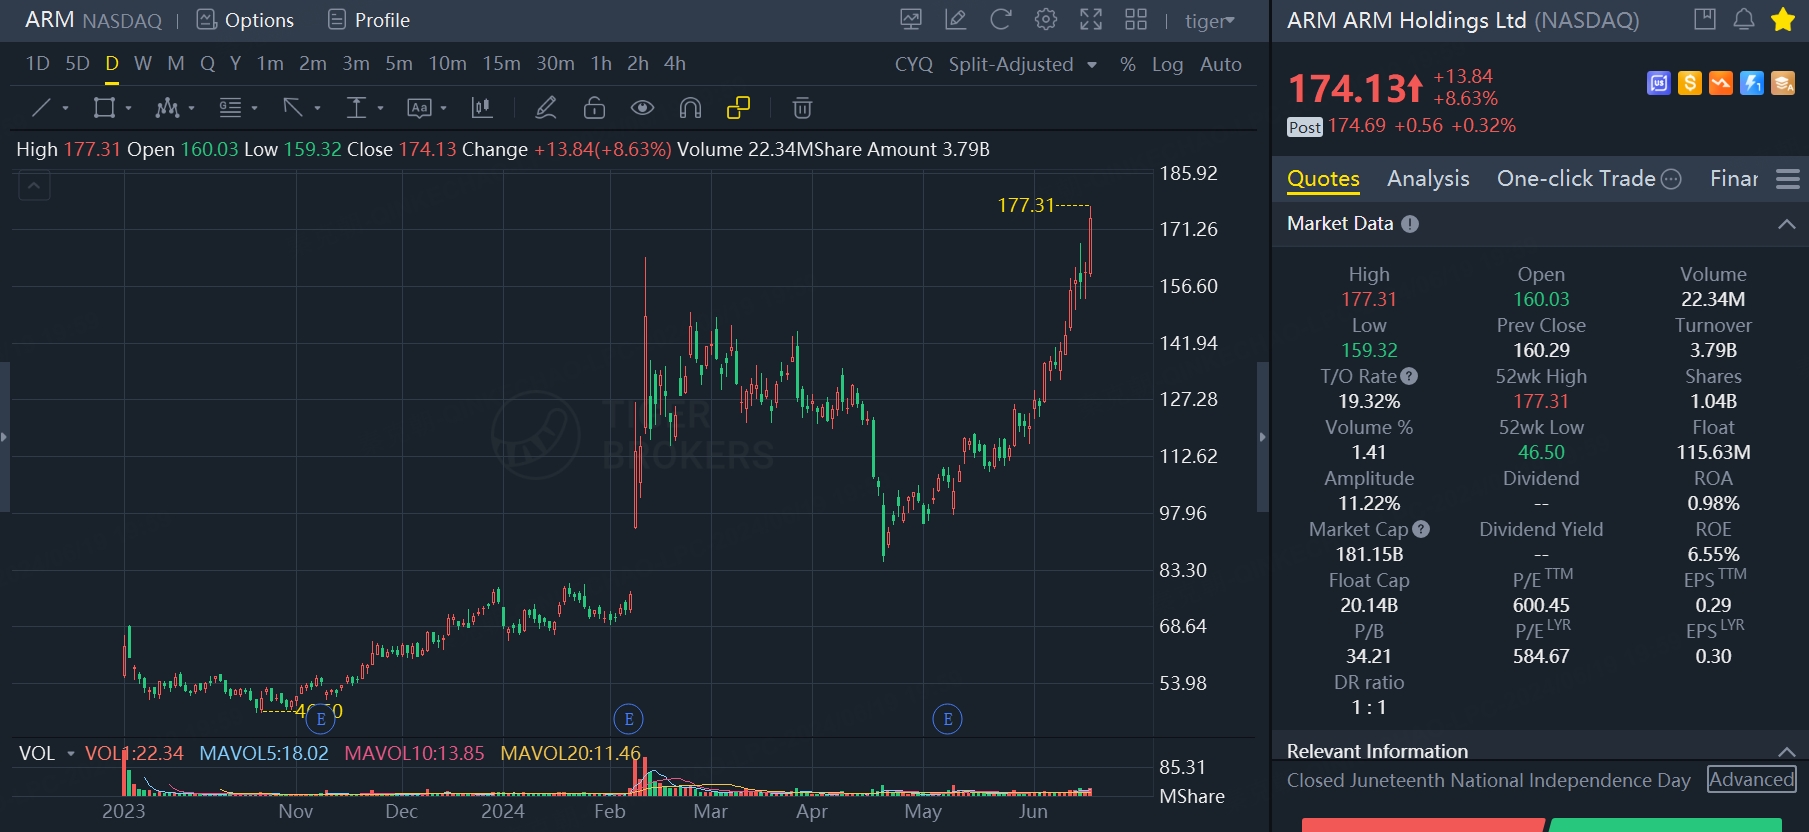Image resolution: width=1809 pixels, height=832 pixels.
Task: Open the T/O Rate help icon
Action: pyautogui.click(x=1409, y=376)
